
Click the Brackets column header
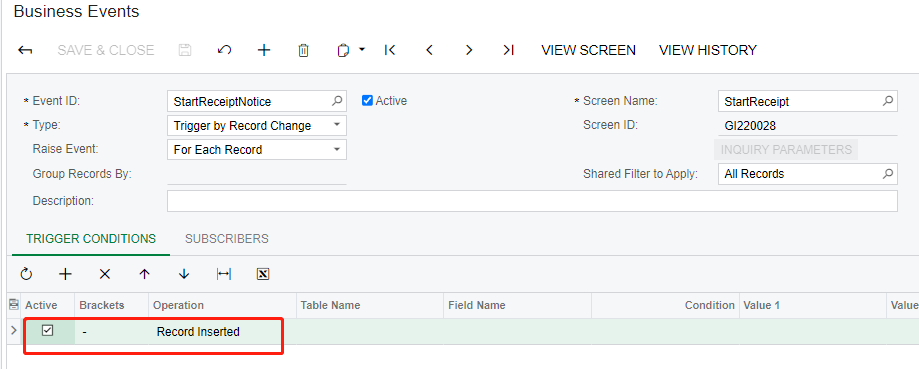(111, 305)
